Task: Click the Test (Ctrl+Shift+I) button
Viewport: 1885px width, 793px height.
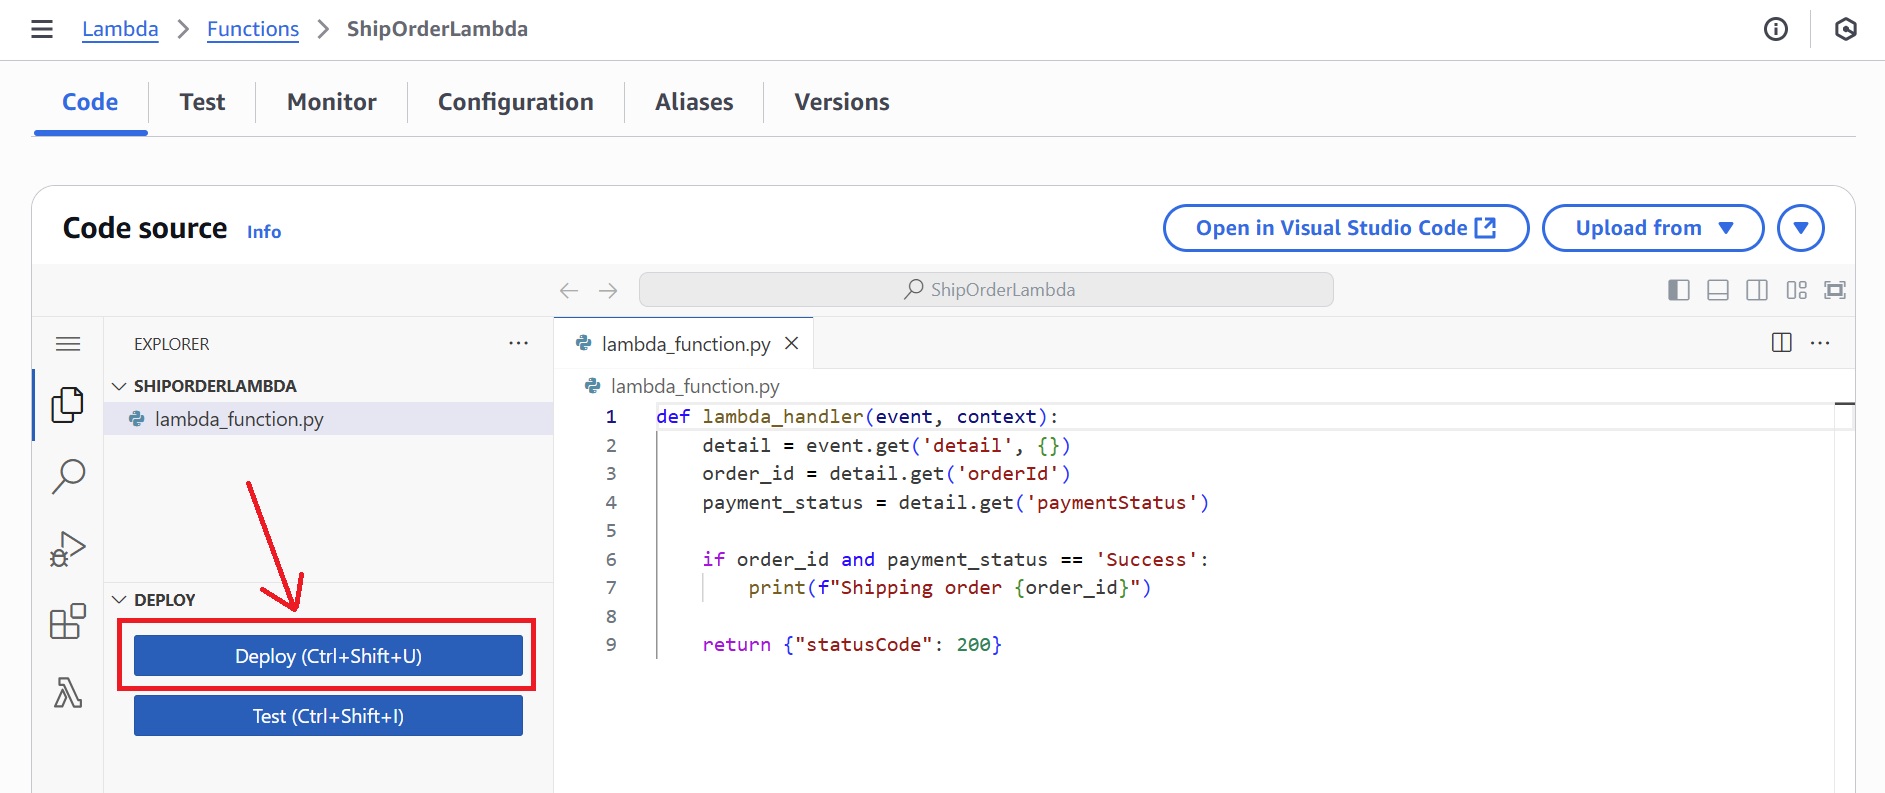Action: click(328, 716)
